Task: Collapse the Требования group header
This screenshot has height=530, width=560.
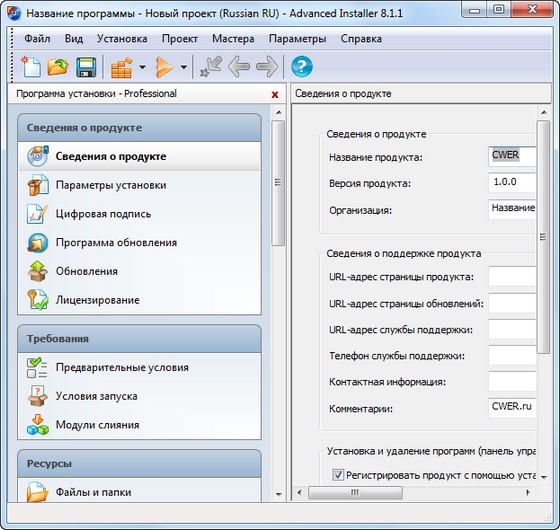Action: 139,339
